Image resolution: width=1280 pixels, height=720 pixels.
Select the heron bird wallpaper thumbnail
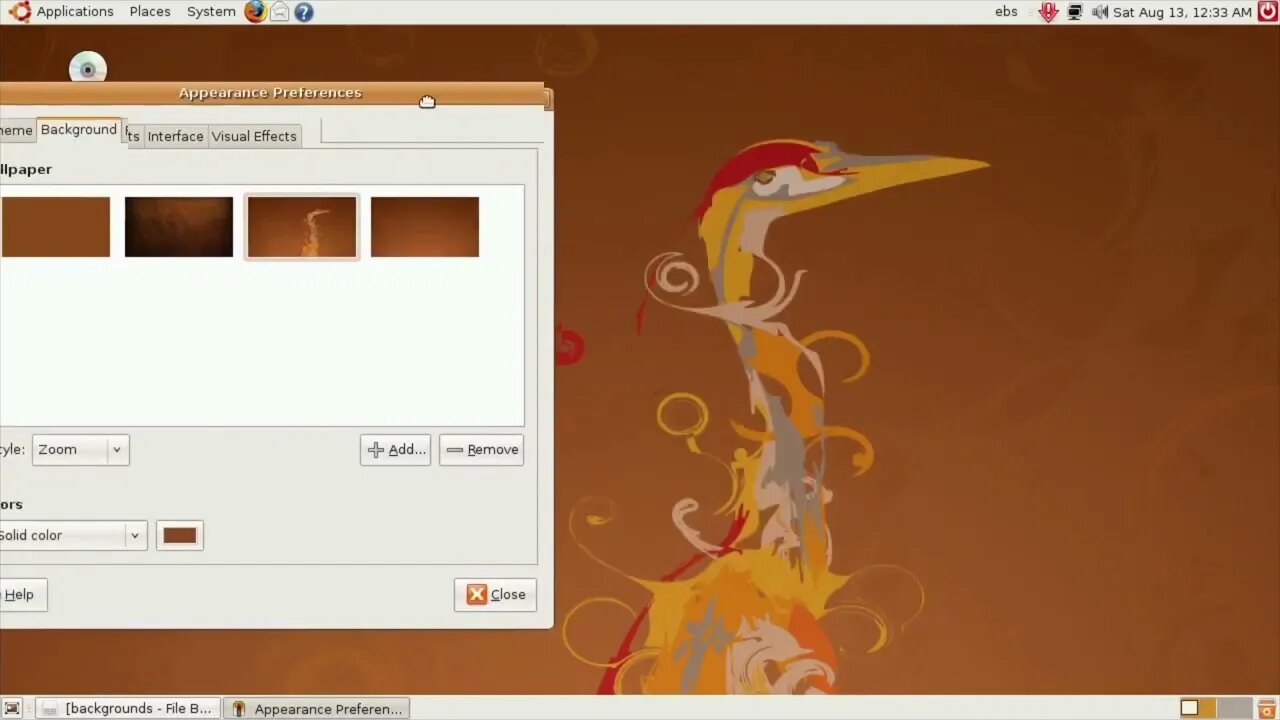302,227
